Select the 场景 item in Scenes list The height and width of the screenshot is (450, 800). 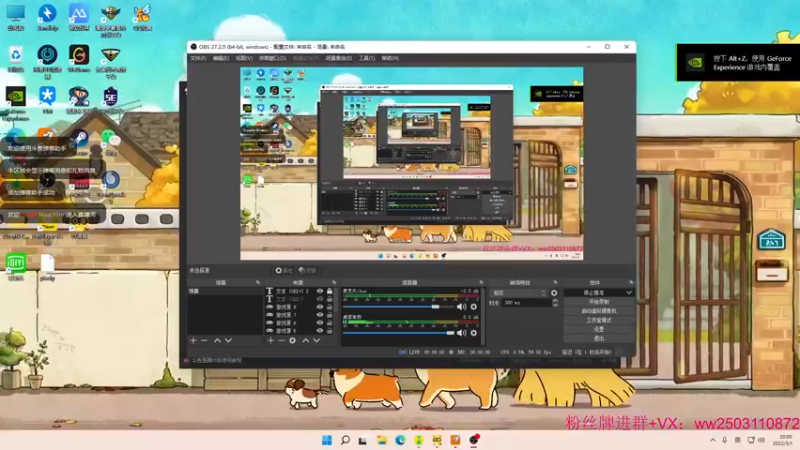pos(224,291)
